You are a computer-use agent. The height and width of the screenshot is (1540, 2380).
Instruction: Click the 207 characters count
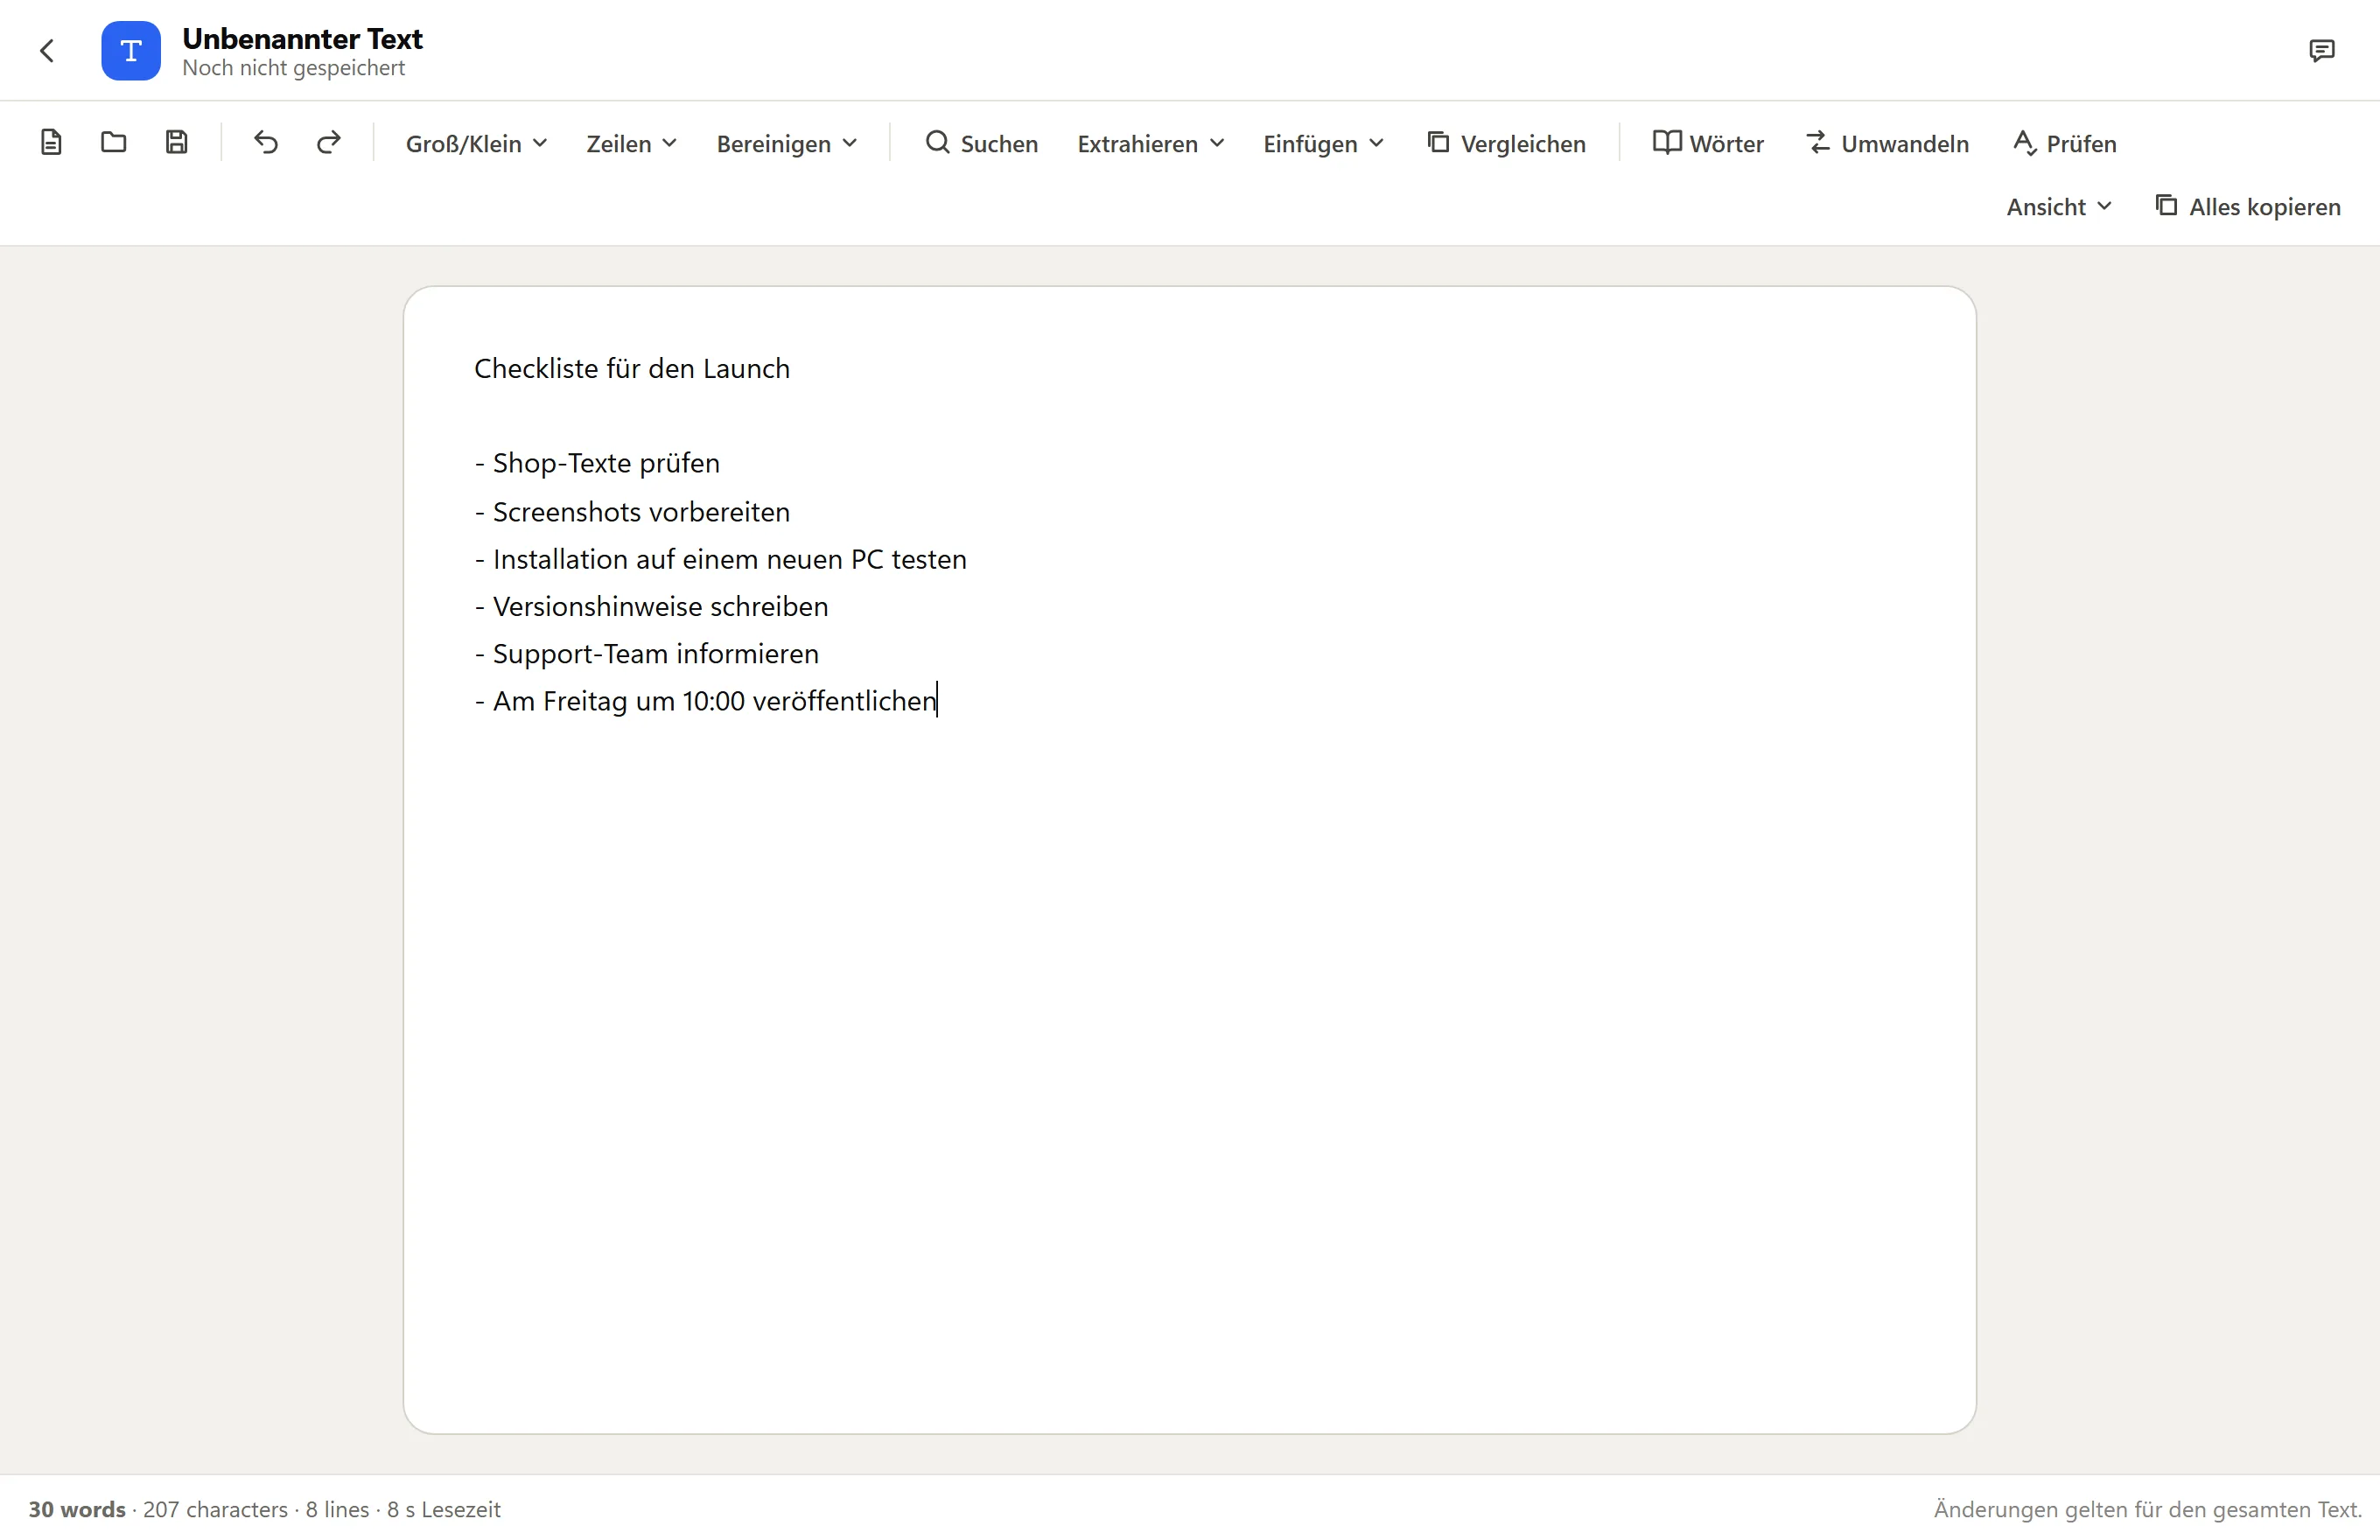click(x=215, y=1510)
